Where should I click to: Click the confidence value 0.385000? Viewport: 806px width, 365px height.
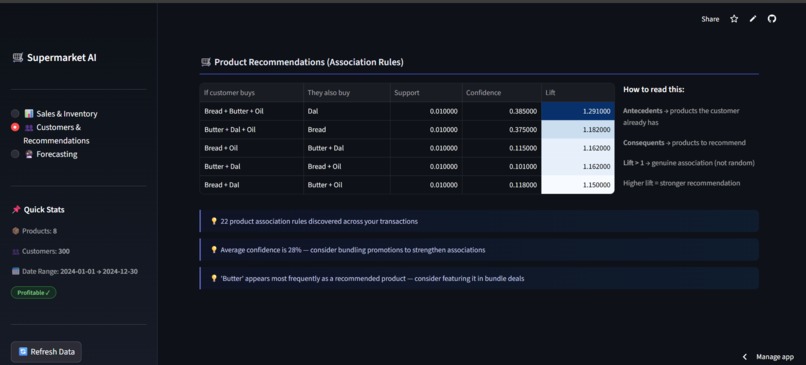coord(502,111)
